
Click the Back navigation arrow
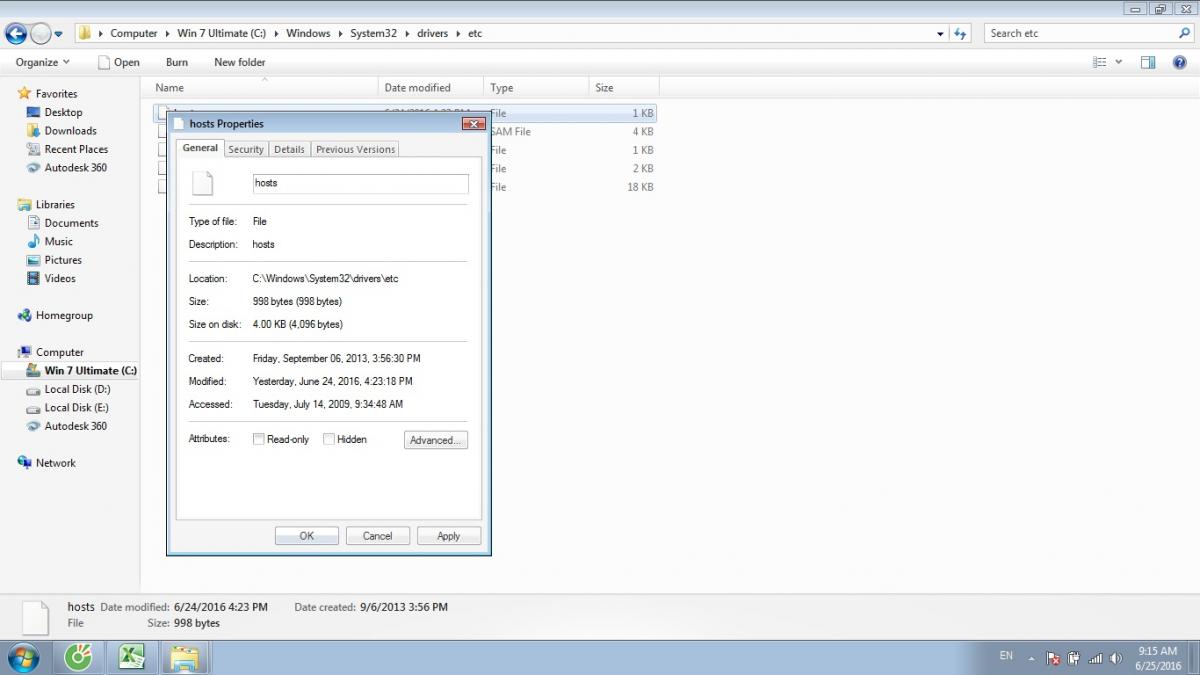tap(16, 34)
